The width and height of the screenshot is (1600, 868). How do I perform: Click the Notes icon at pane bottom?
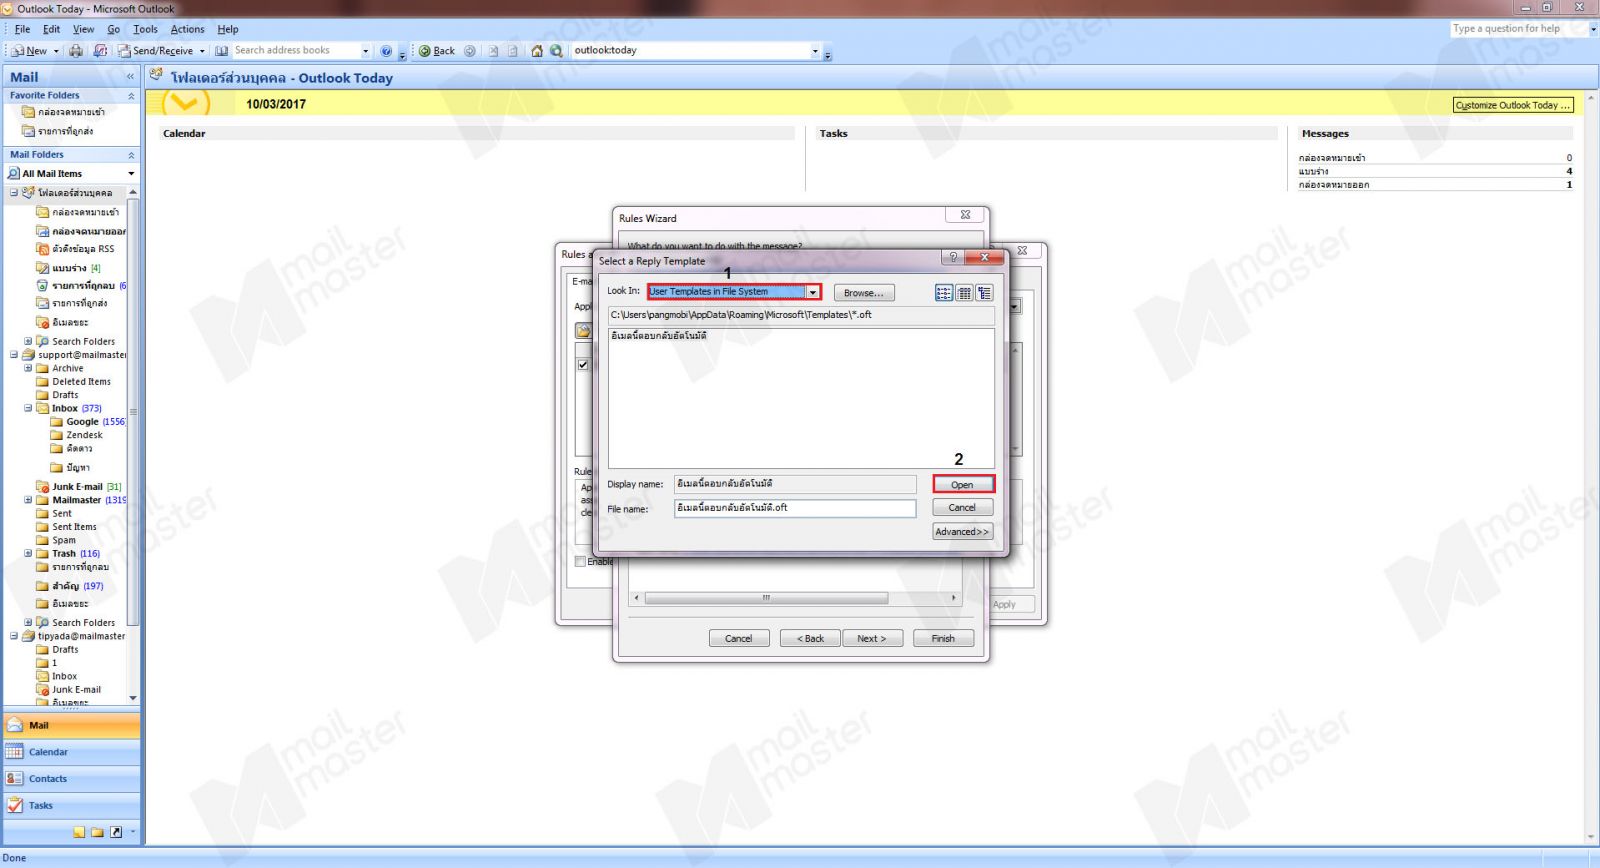click(x=79, y=832)
